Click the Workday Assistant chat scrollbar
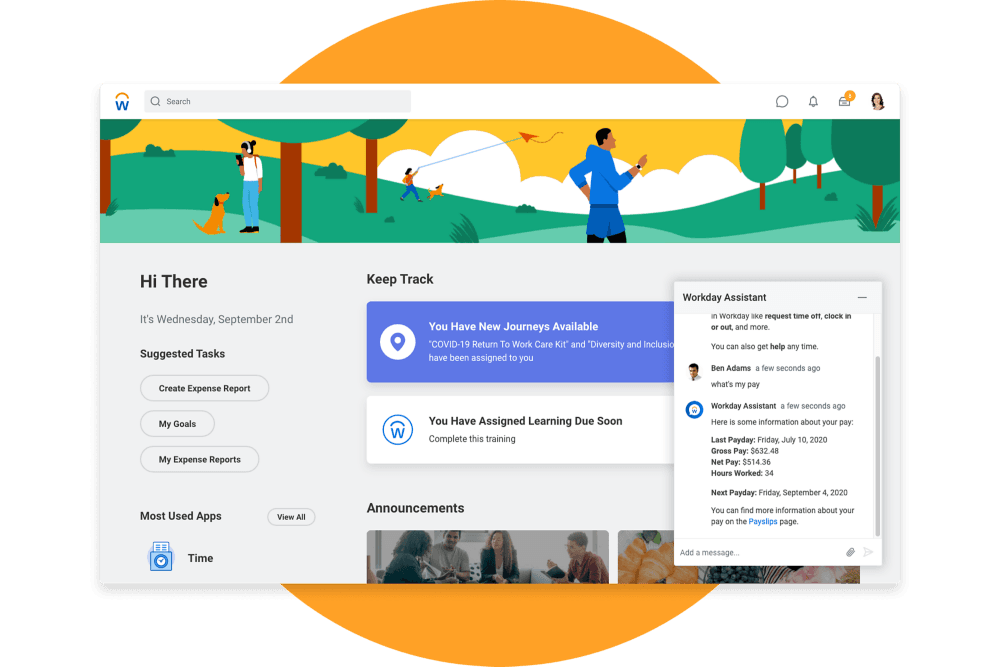This screenshot has height=667, width=1000. coord(878,446)
